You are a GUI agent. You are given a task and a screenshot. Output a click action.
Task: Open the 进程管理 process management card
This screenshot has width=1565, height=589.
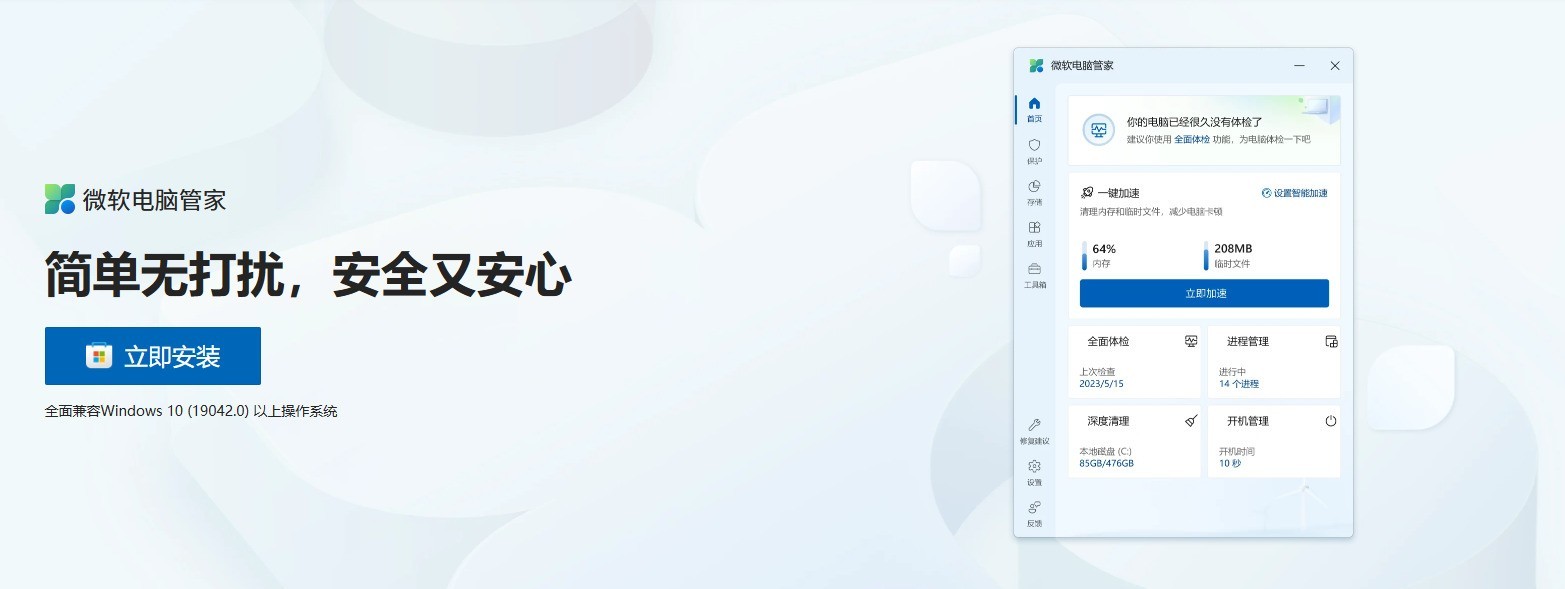pyautogui.click(x=1274, y=362)
